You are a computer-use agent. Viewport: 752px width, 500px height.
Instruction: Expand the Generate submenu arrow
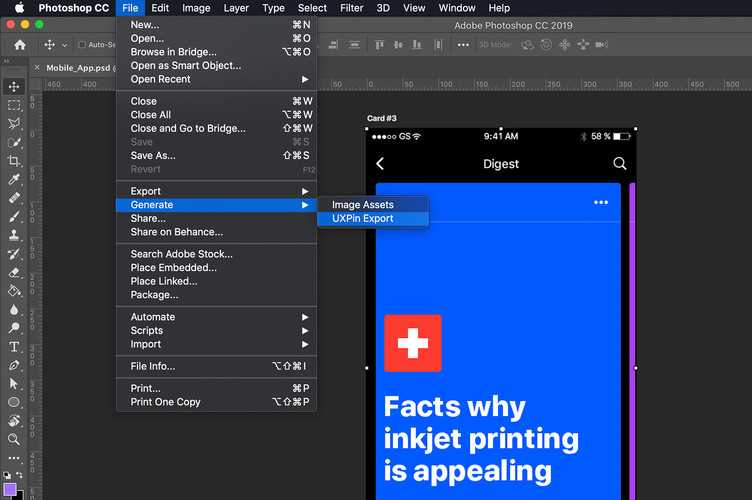pos(305,205)
